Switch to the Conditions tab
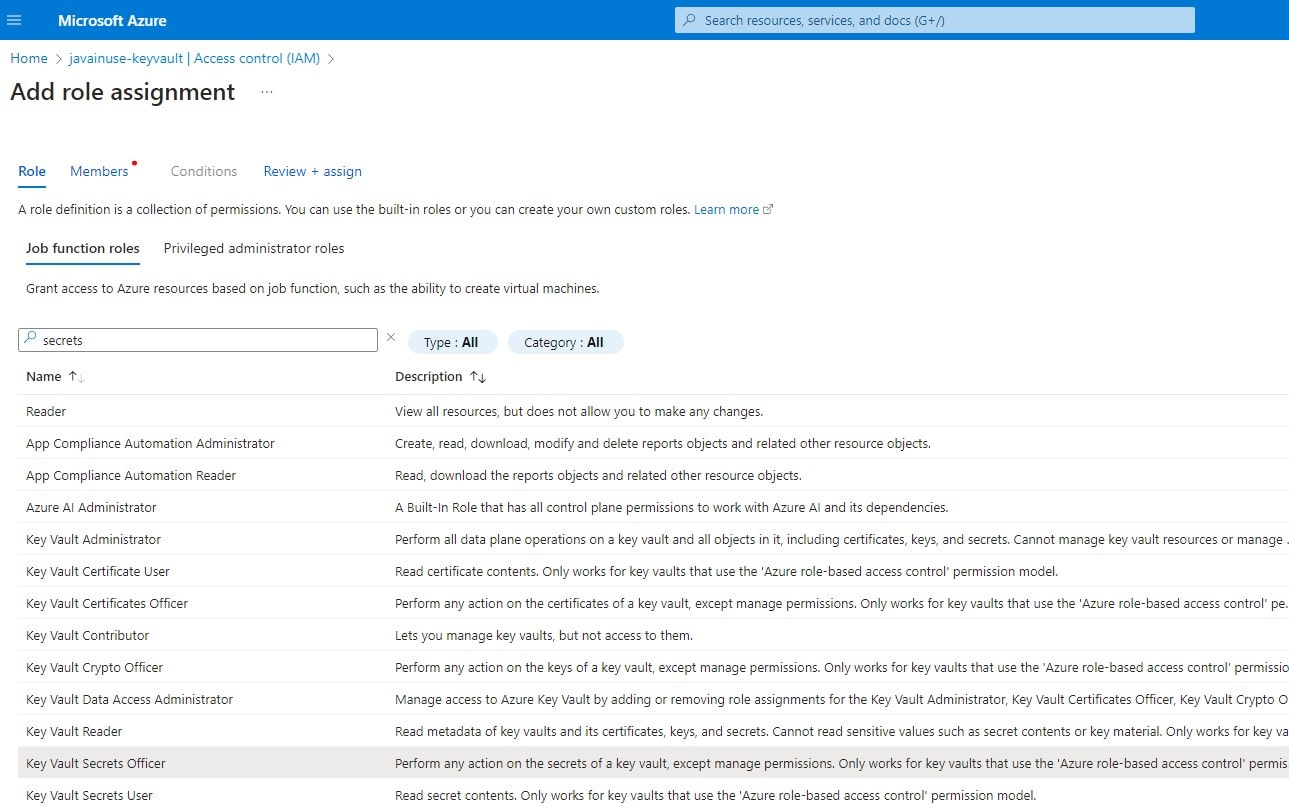The width and height of the screenshot is (1289, 810). coord(204,171)
